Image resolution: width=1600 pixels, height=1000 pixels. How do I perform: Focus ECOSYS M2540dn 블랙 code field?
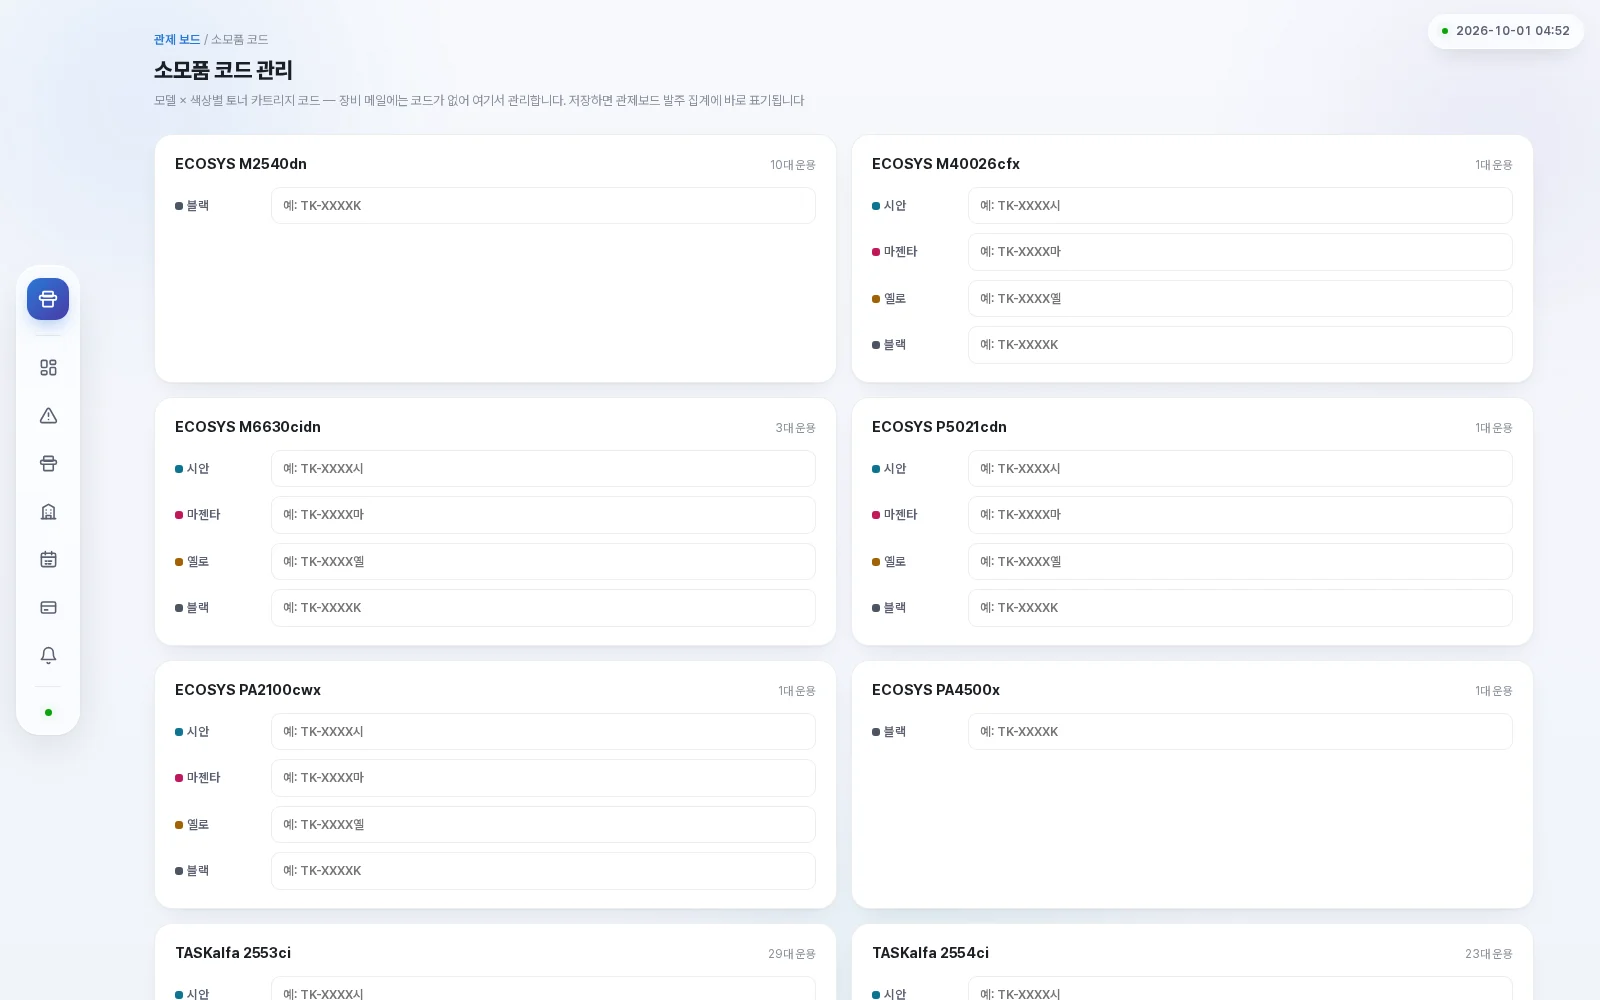[543, 206]
